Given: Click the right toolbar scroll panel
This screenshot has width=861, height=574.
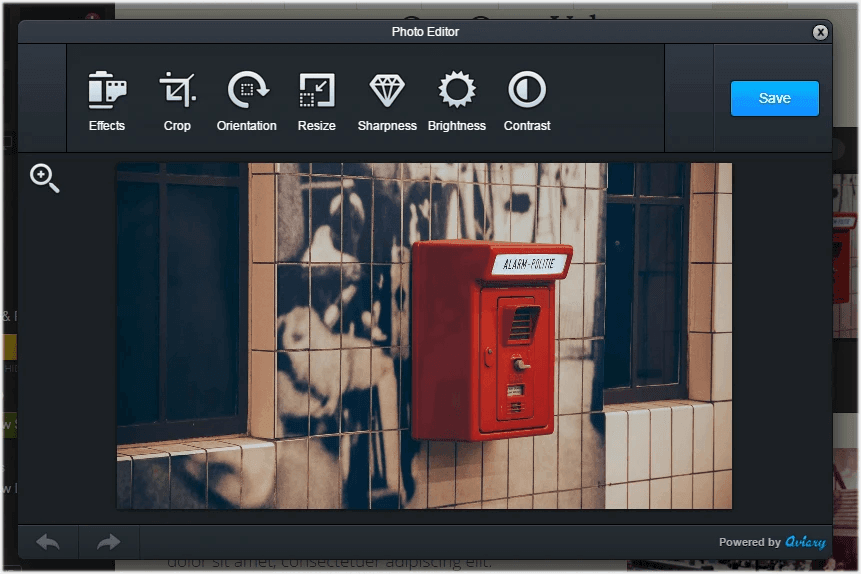Looking at the screenshot, I should [689, 98].
